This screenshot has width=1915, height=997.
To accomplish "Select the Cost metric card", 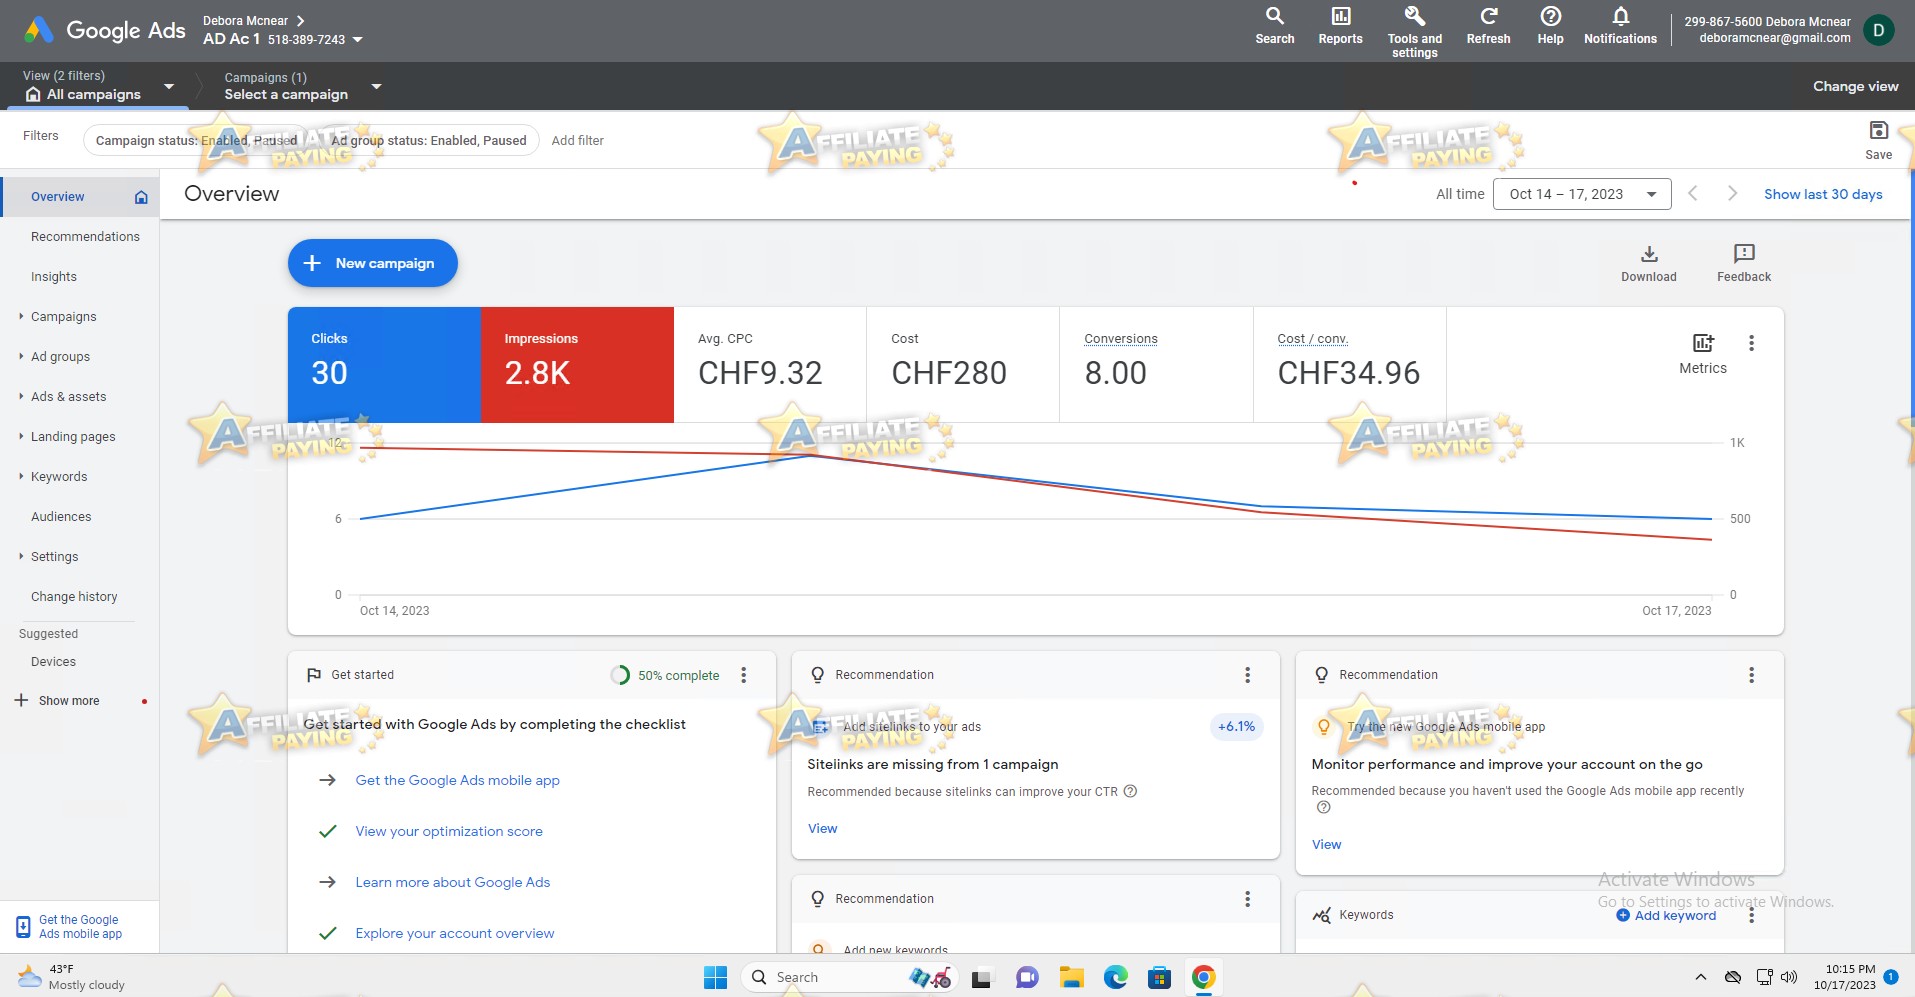I will tap(963, 364).
